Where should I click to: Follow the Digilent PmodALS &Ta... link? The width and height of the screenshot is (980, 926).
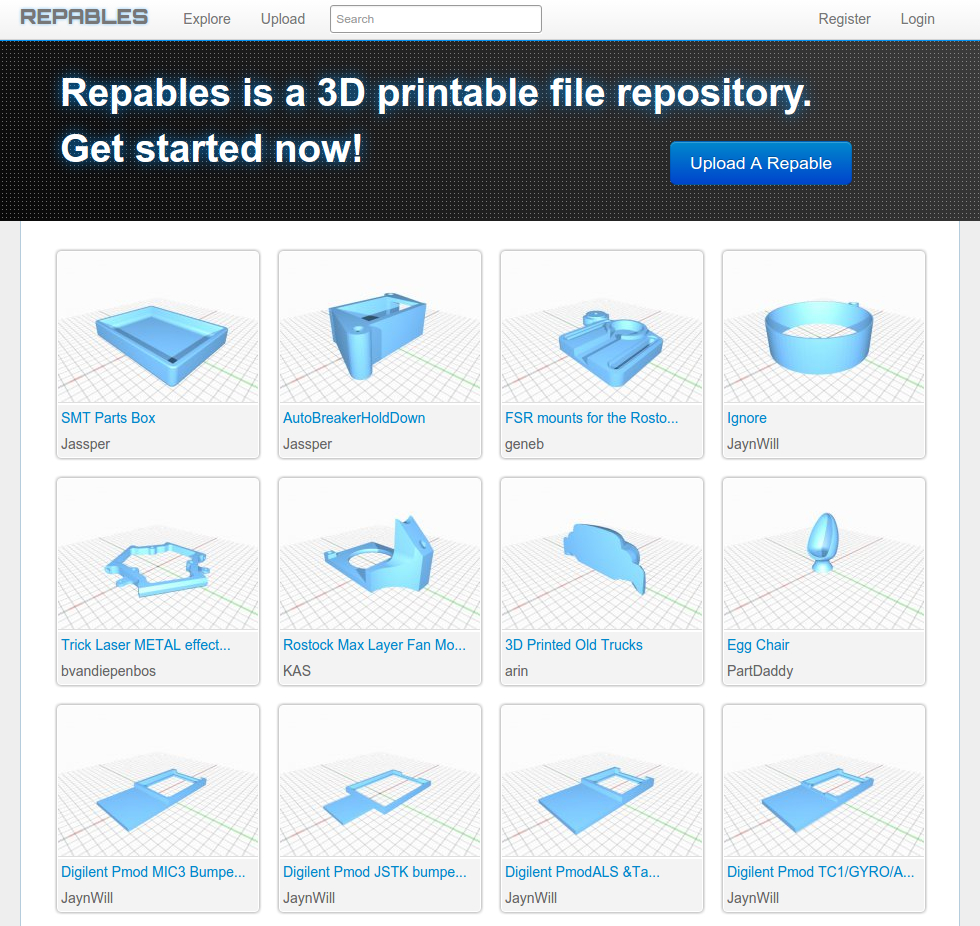click(582, 872)
